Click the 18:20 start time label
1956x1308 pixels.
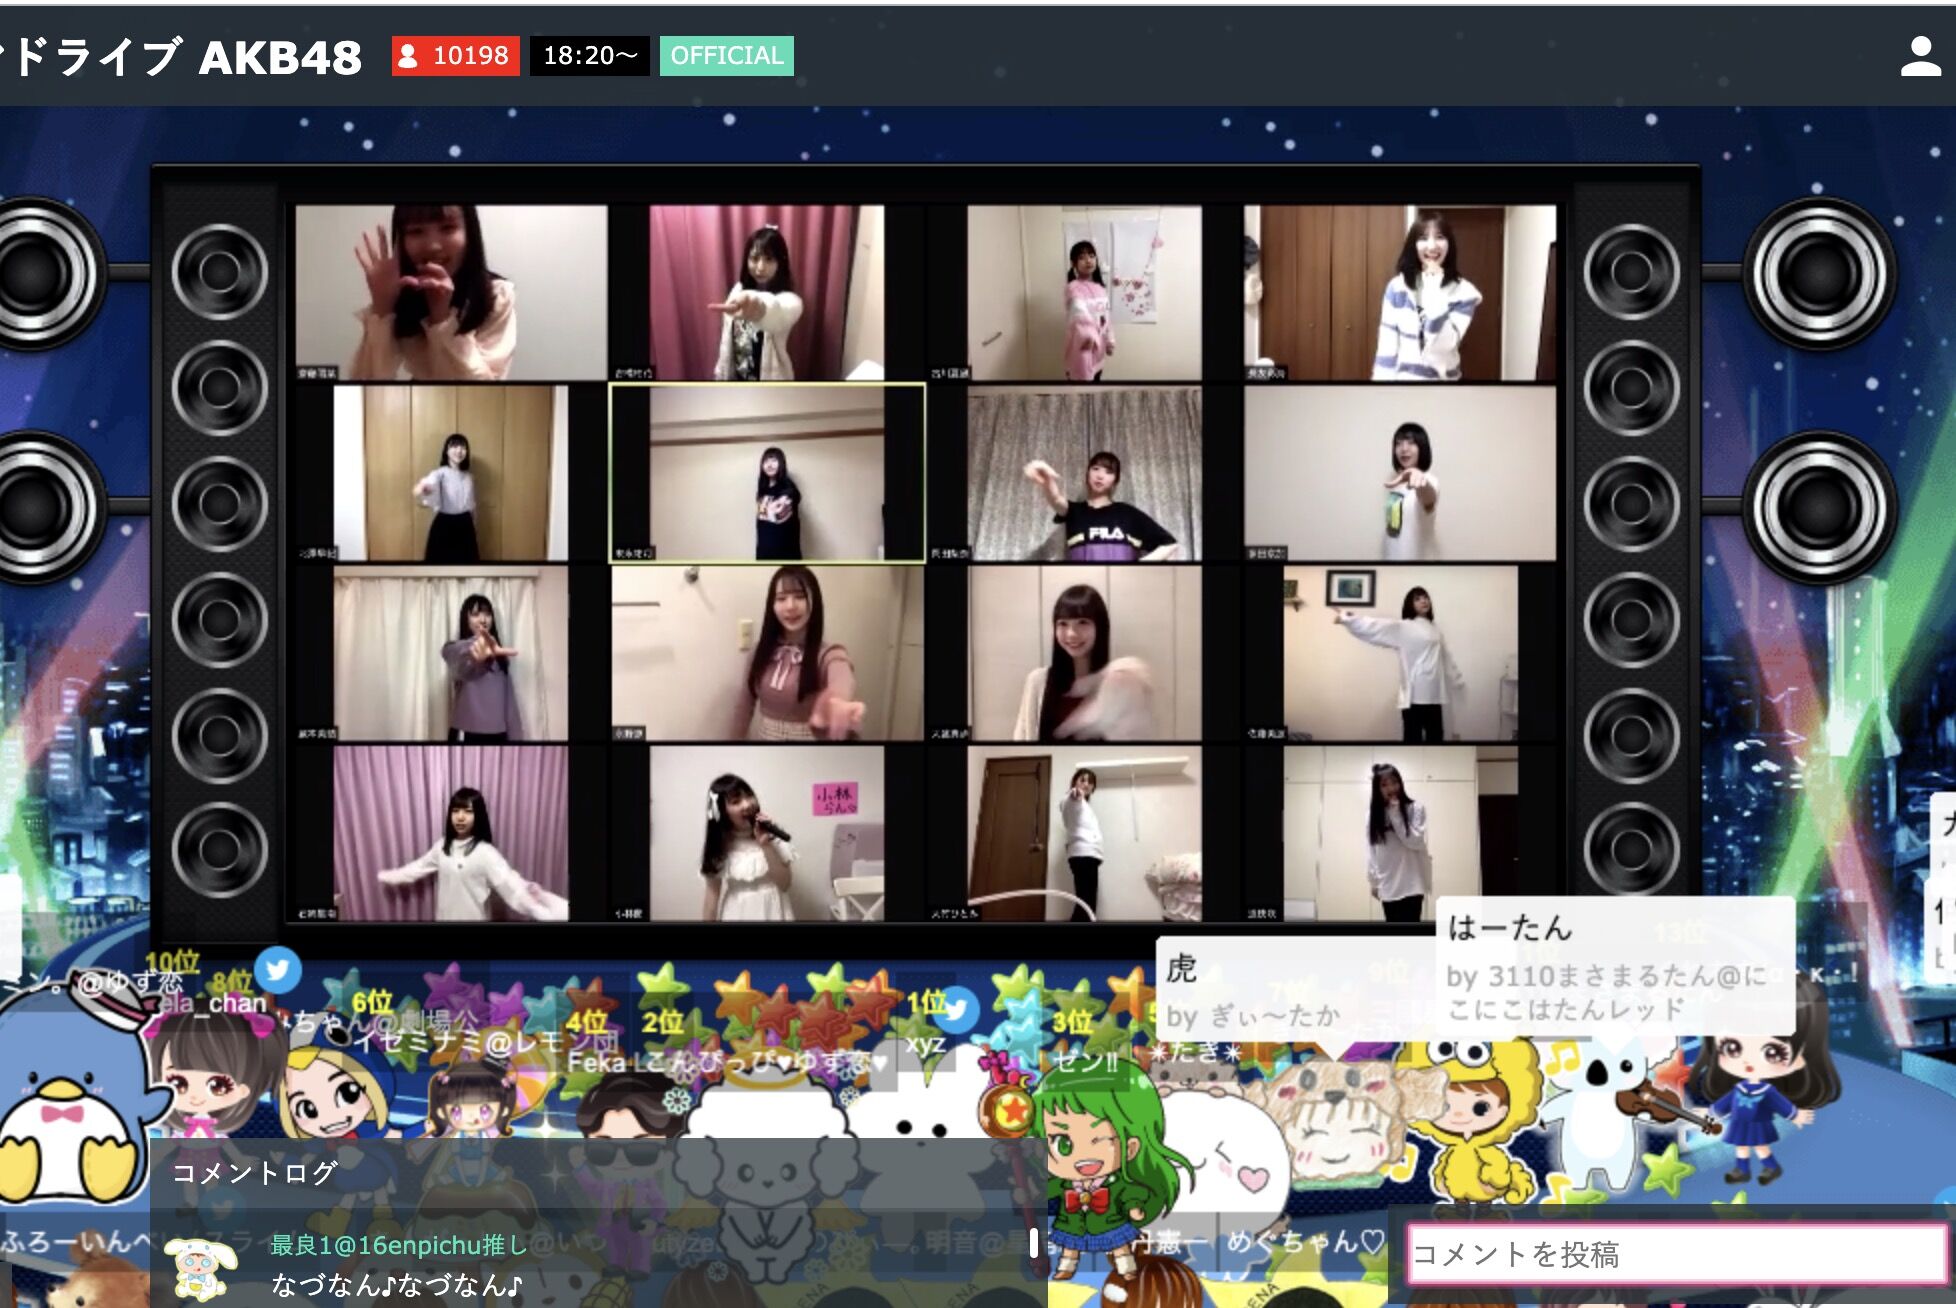point(590,56)
